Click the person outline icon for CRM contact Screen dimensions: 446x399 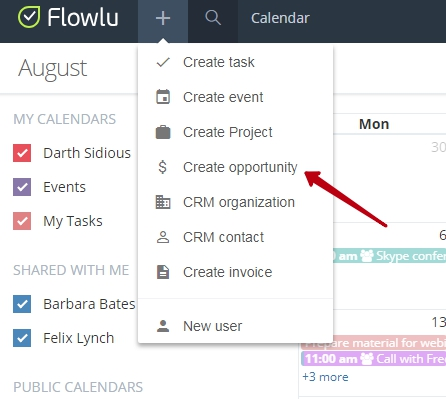(163, 237)
